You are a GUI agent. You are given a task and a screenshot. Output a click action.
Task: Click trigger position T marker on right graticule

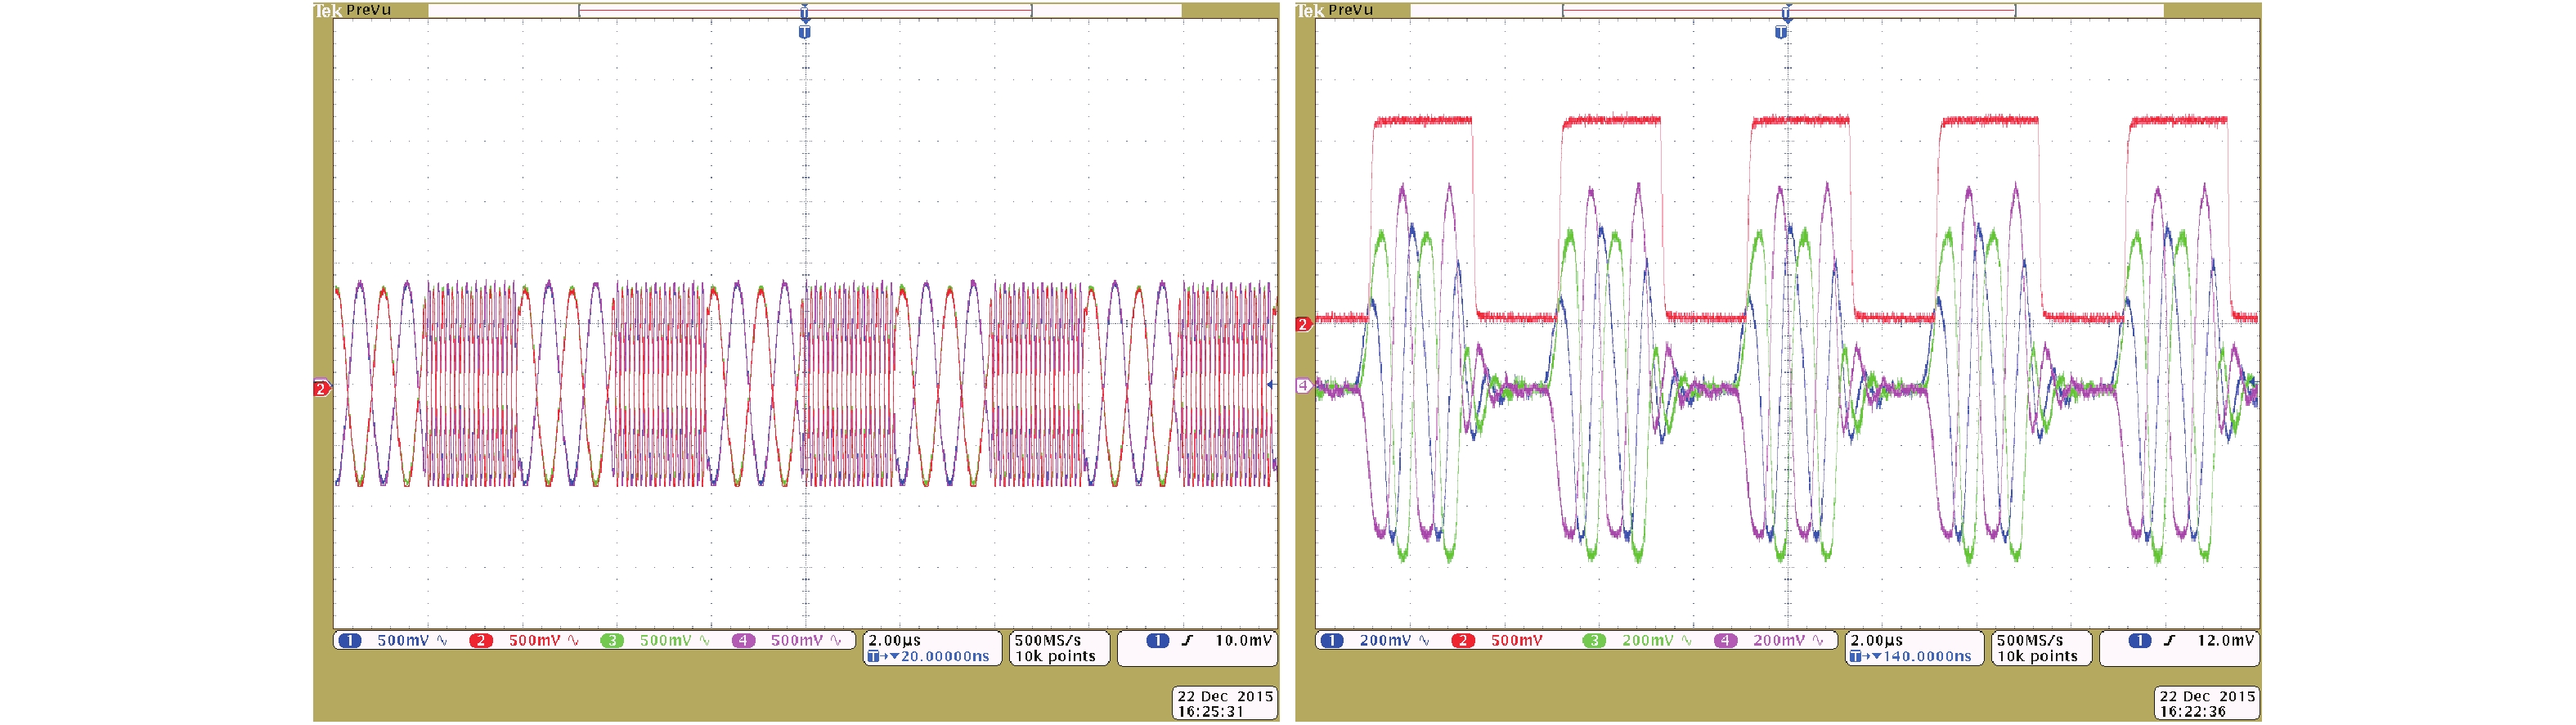pyautogui.click(x=1781, y=32)
